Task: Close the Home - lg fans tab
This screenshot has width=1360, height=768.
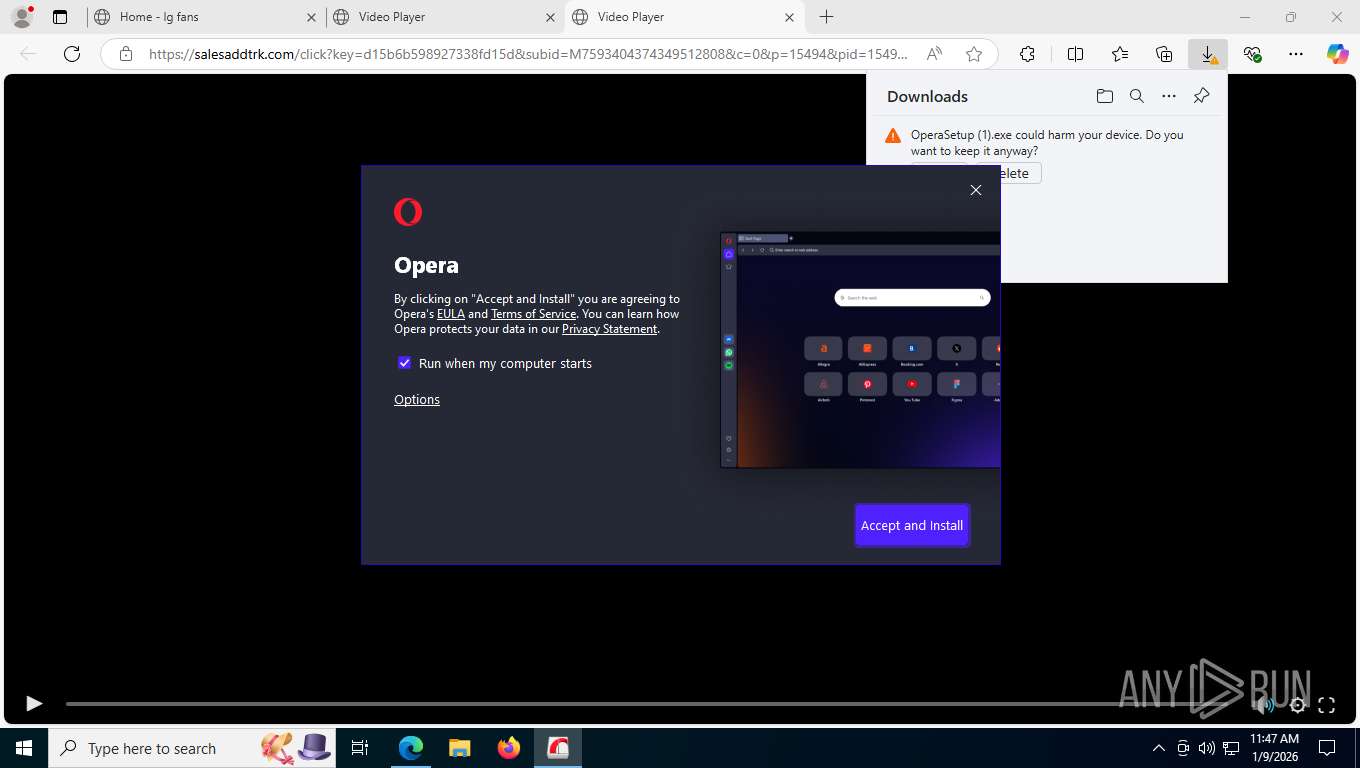Action: pos(311,17)
